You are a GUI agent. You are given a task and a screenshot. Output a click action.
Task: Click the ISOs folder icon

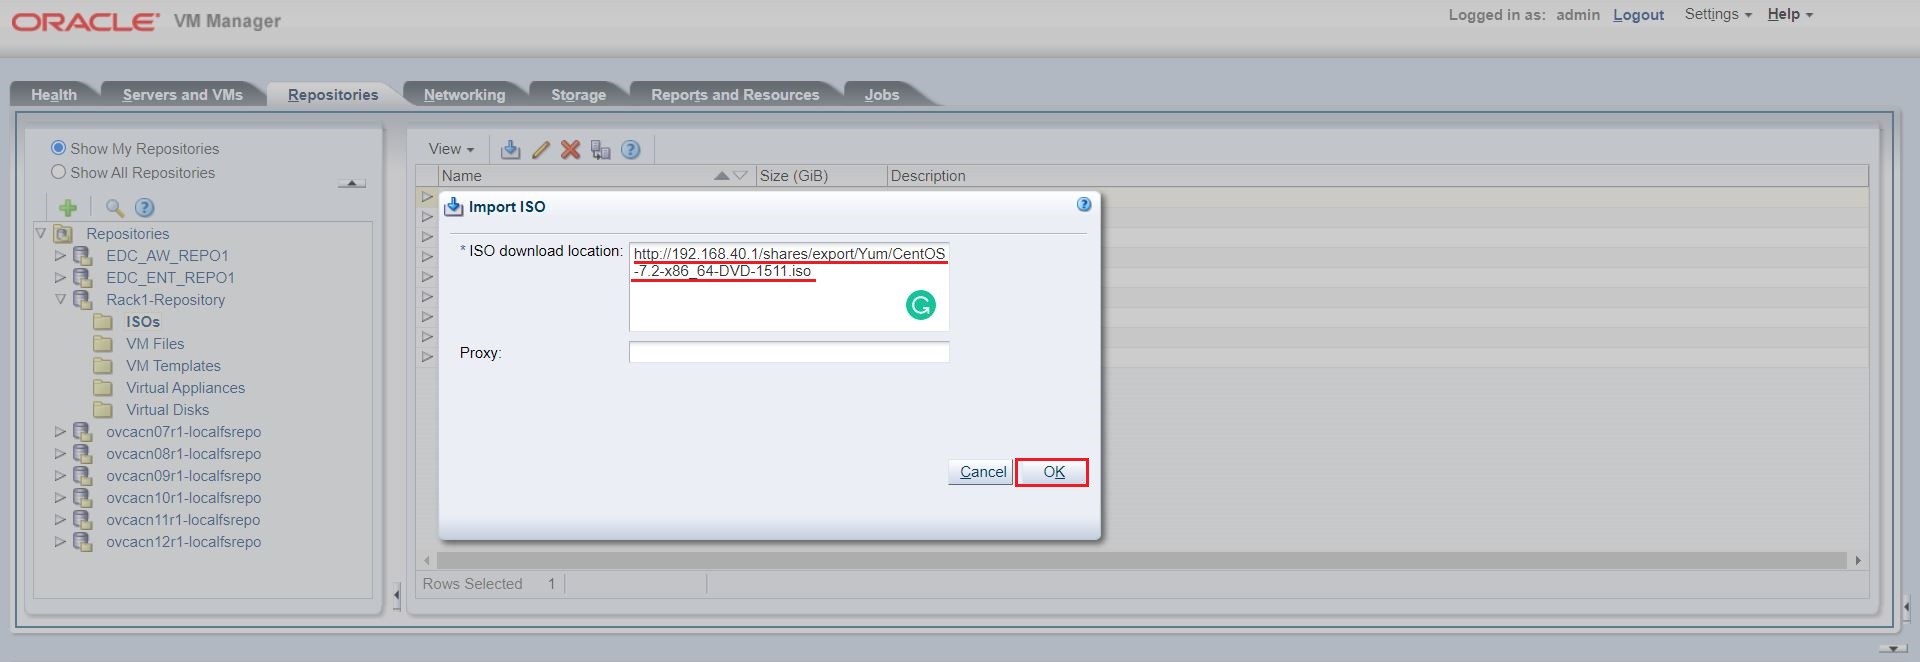tap(102, 322)
